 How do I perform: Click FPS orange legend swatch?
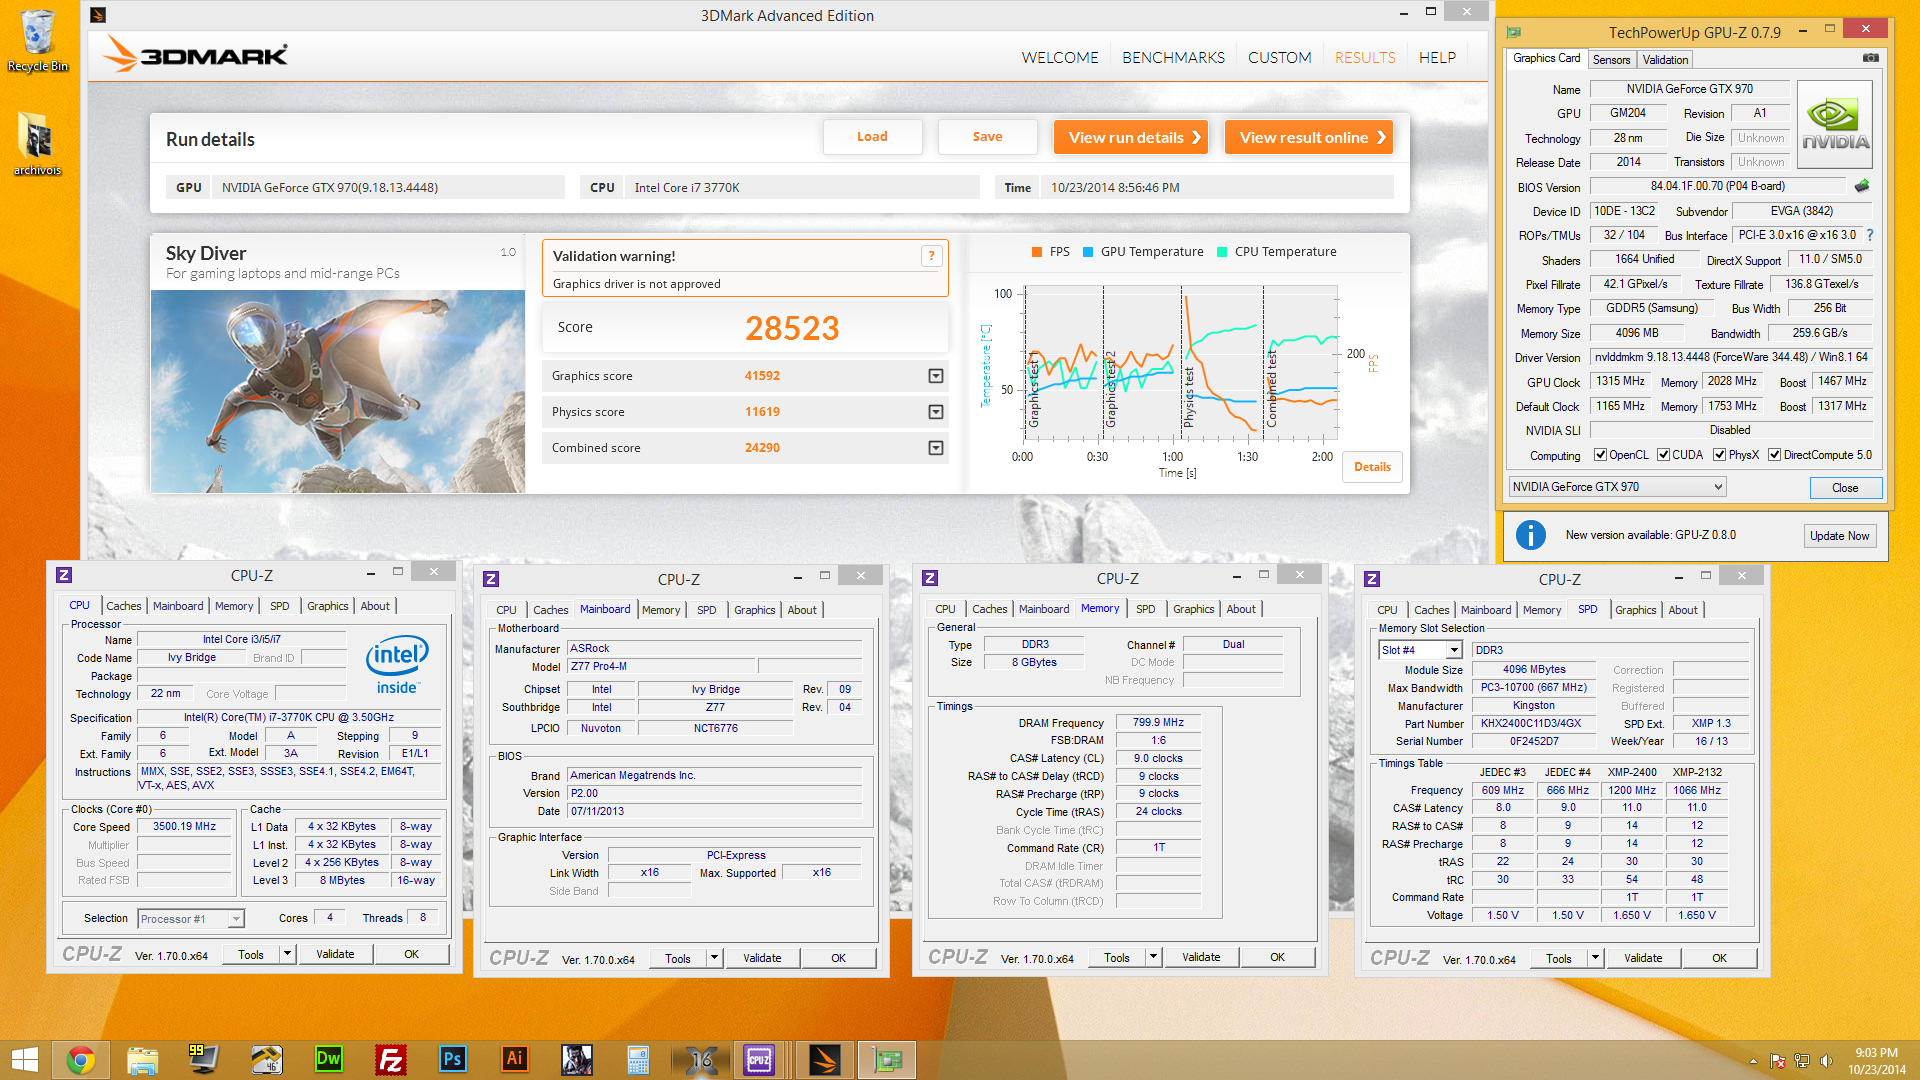(x=1037, y=252)
